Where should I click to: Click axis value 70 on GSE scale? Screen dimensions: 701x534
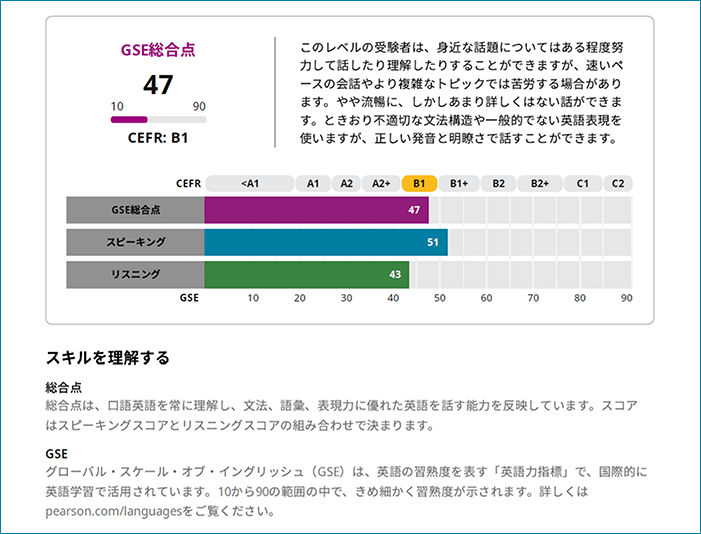tap(533, 298)
